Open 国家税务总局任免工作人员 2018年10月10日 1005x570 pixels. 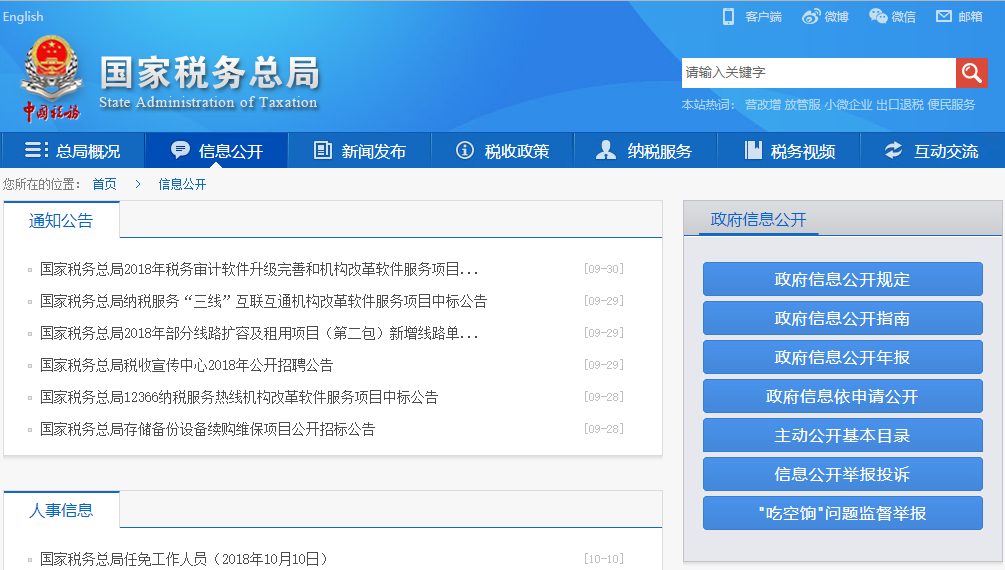coord(185,559)
